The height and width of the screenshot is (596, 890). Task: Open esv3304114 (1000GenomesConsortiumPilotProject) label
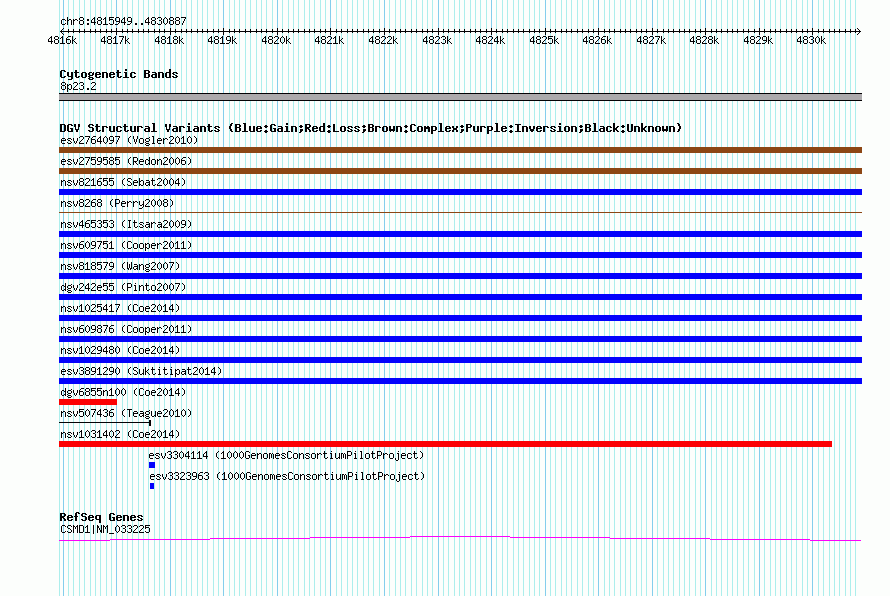click(x=286, y=455)
